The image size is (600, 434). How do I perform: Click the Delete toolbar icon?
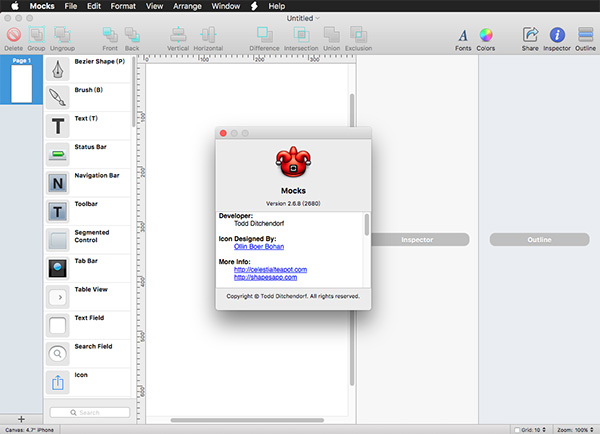[14, 35]
